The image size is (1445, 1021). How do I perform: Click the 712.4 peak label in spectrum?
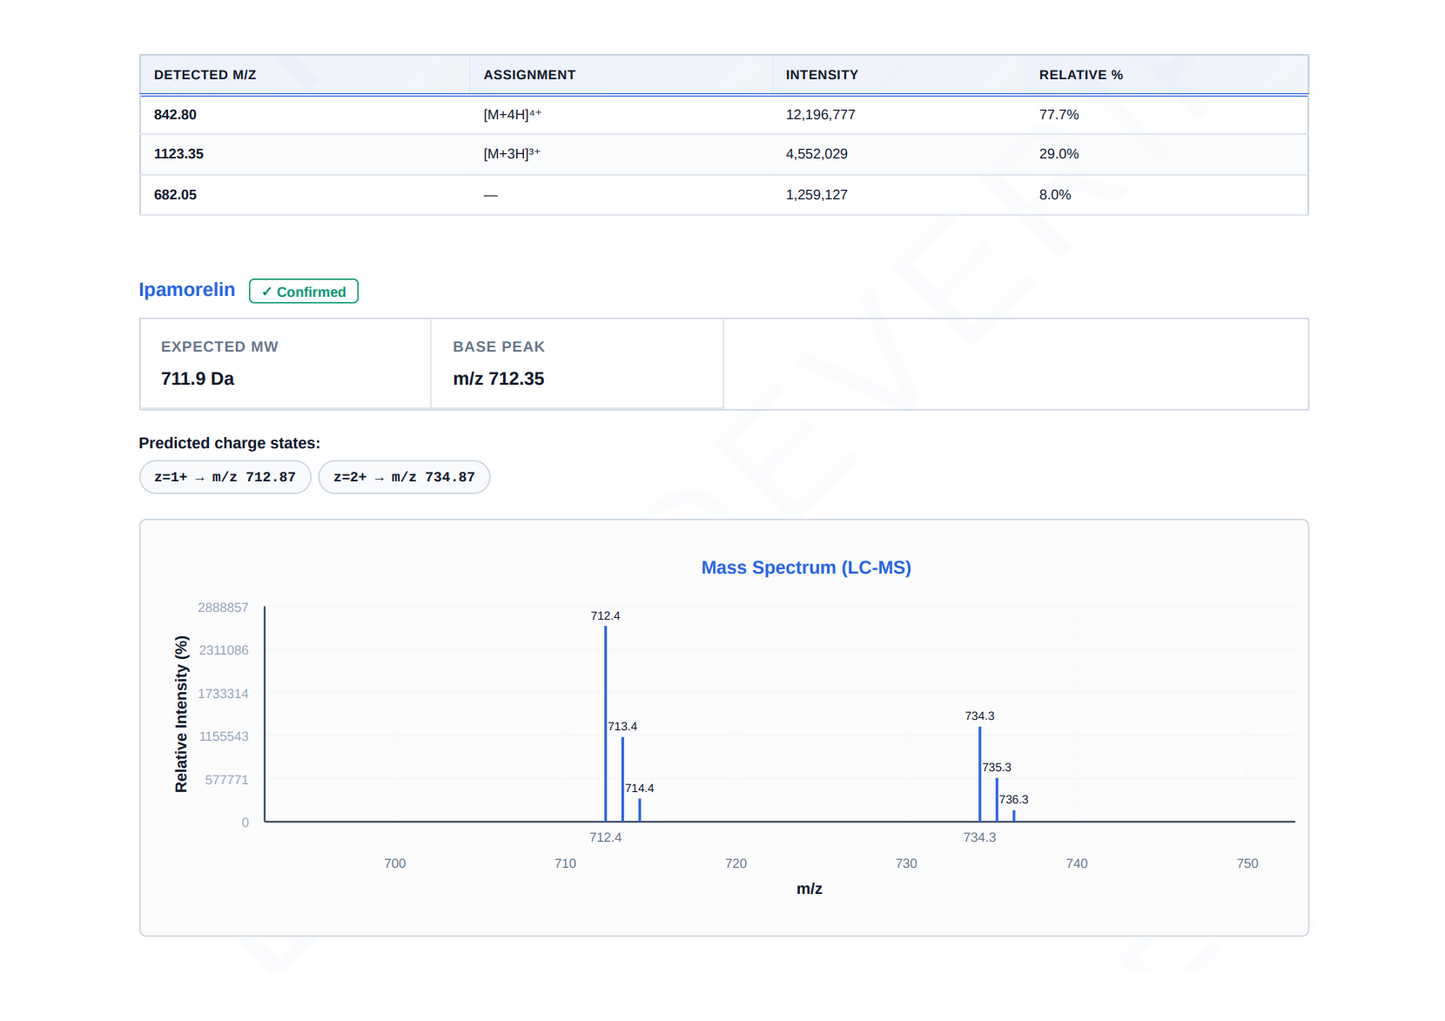(605, 616)
